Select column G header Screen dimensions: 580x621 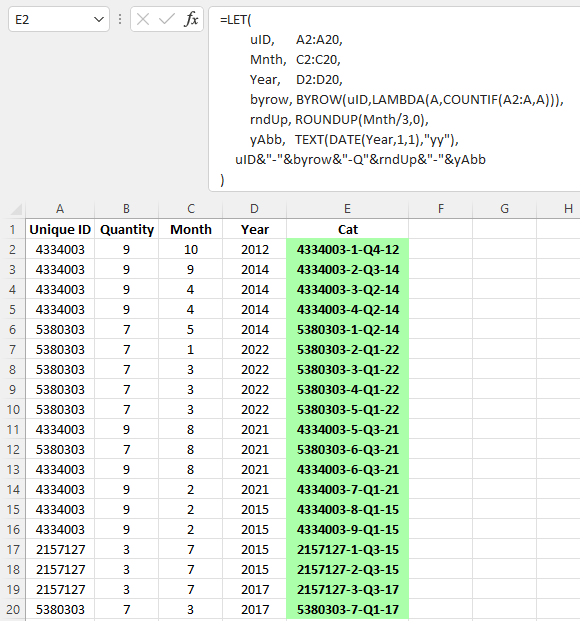coord(504,209)
